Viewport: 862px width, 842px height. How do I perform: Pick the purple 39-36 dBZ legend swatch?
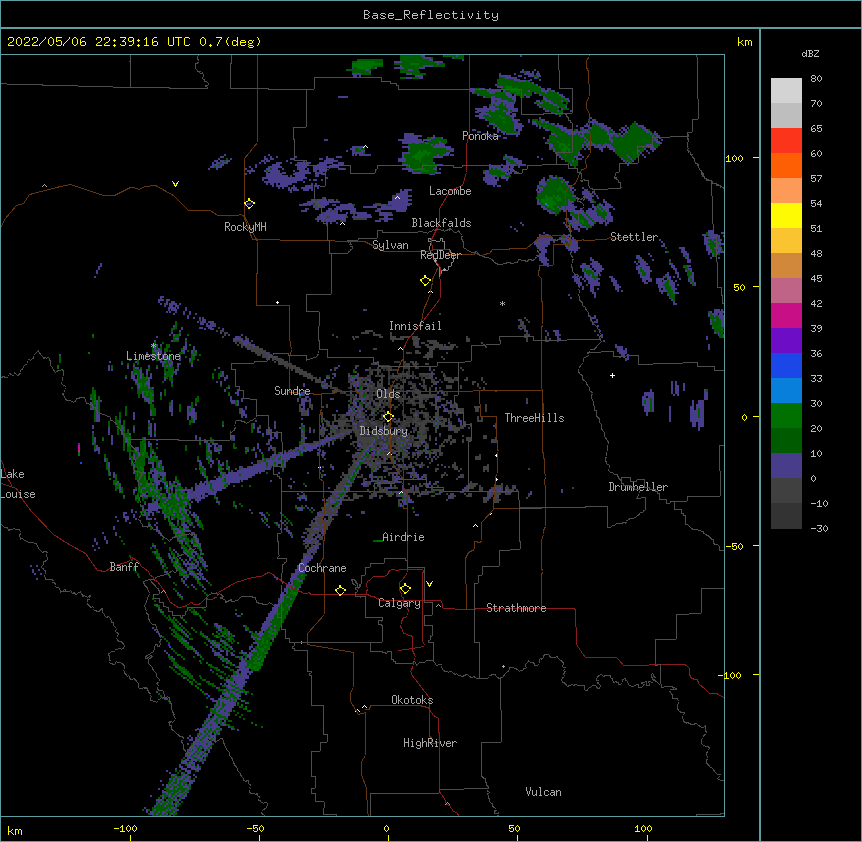pyautogui.click(x=786, y=341)
